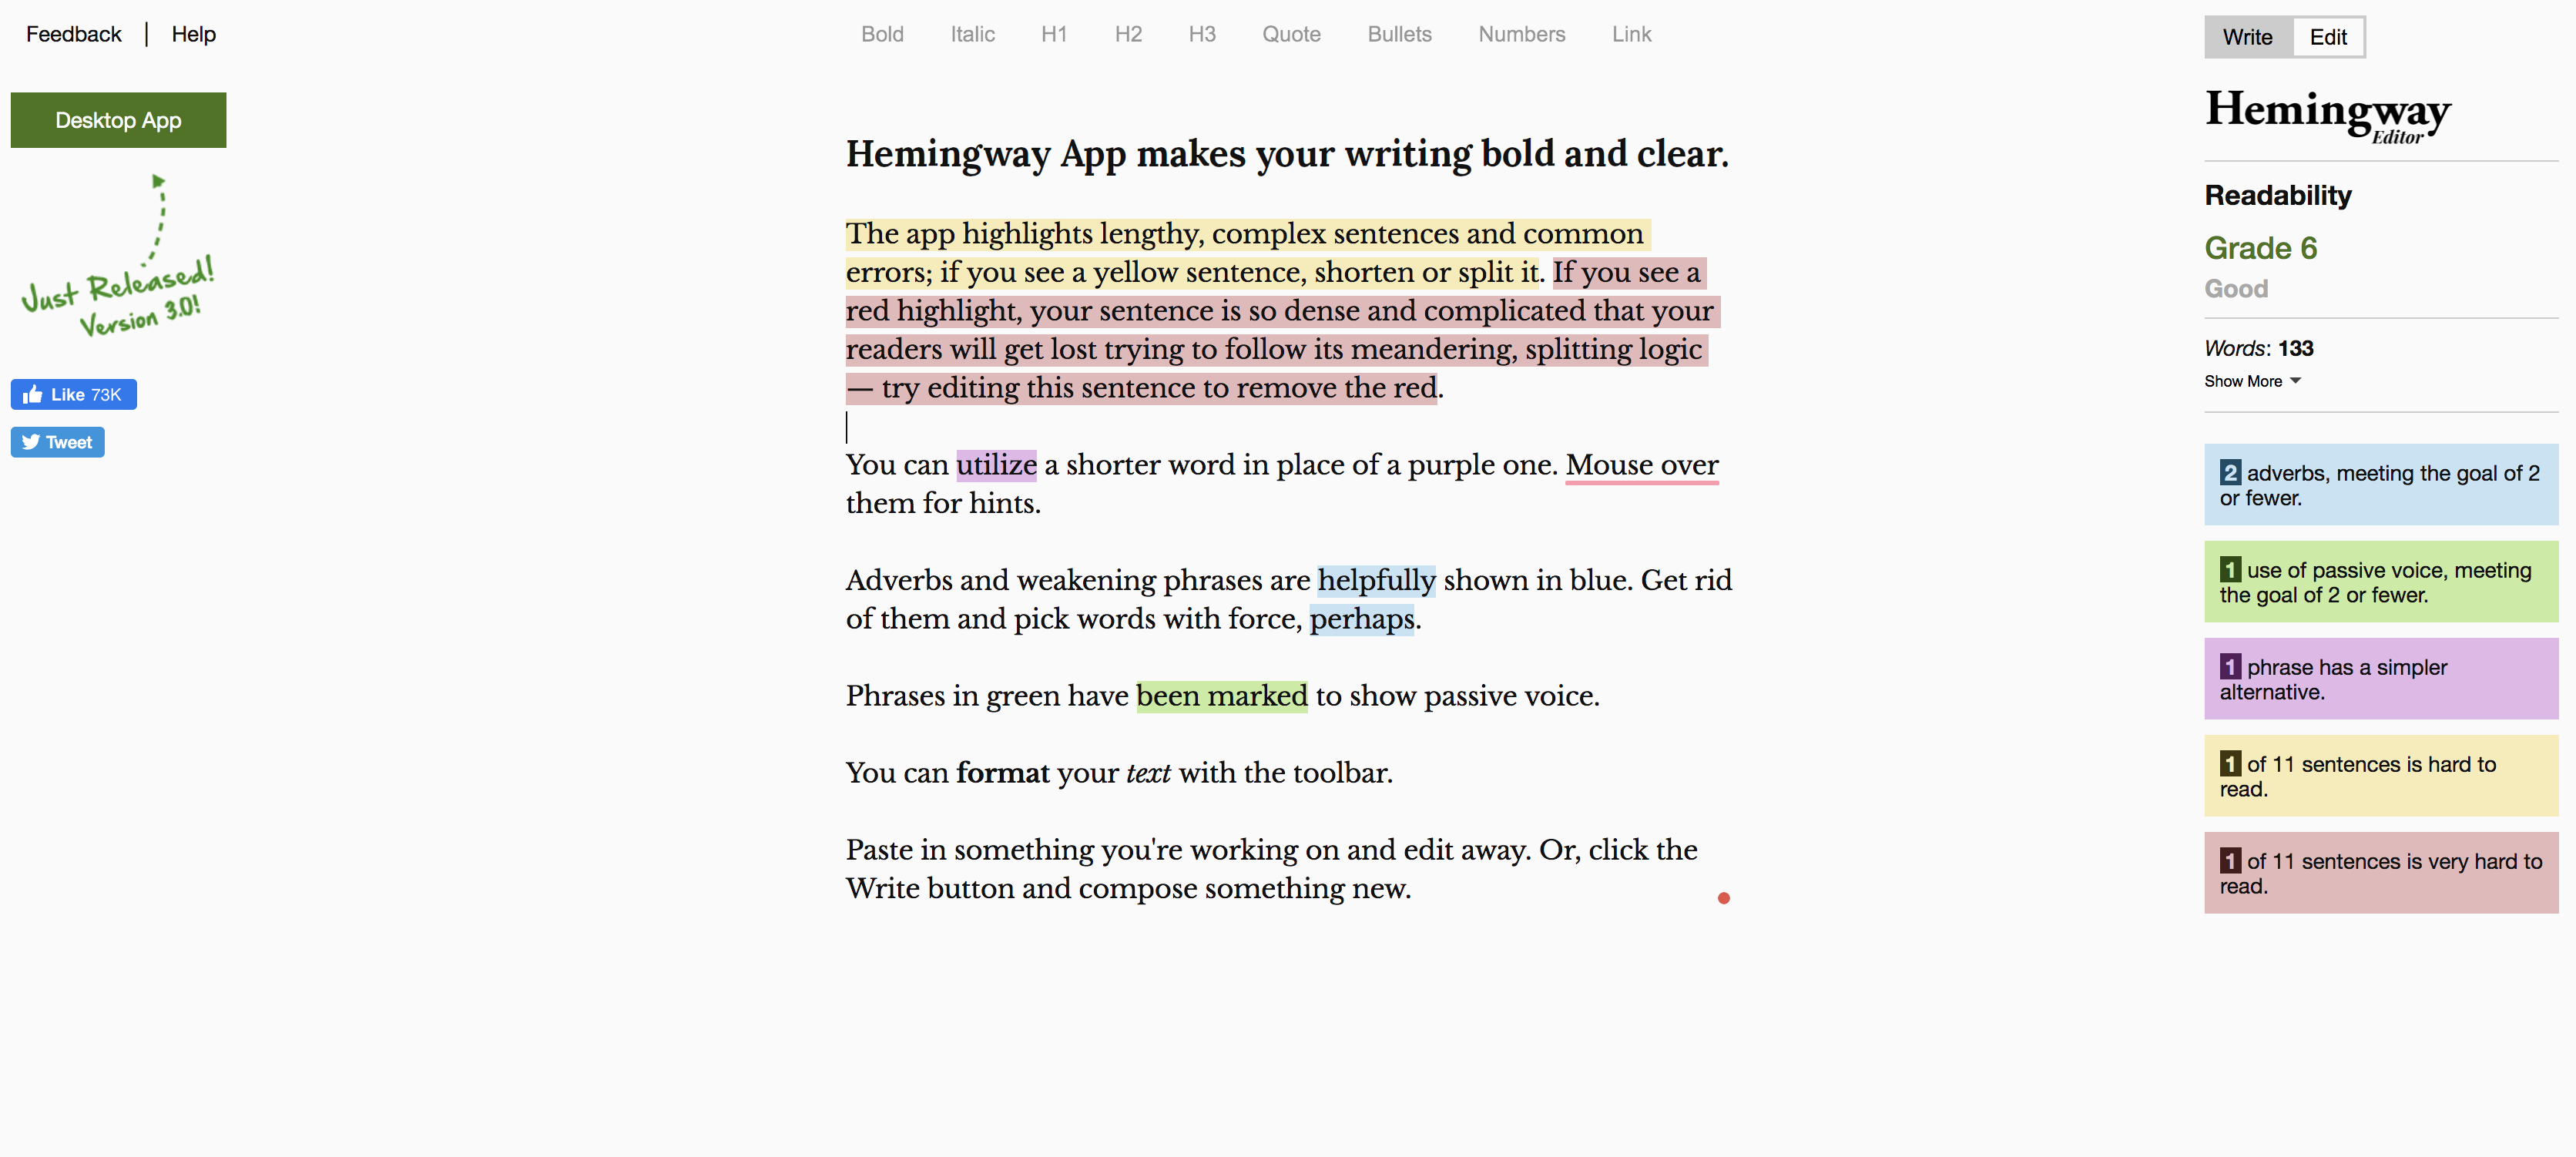Select the H2 heading icon
This screenshot has width=2576, height=1157.
click(x=1127, y=33)
